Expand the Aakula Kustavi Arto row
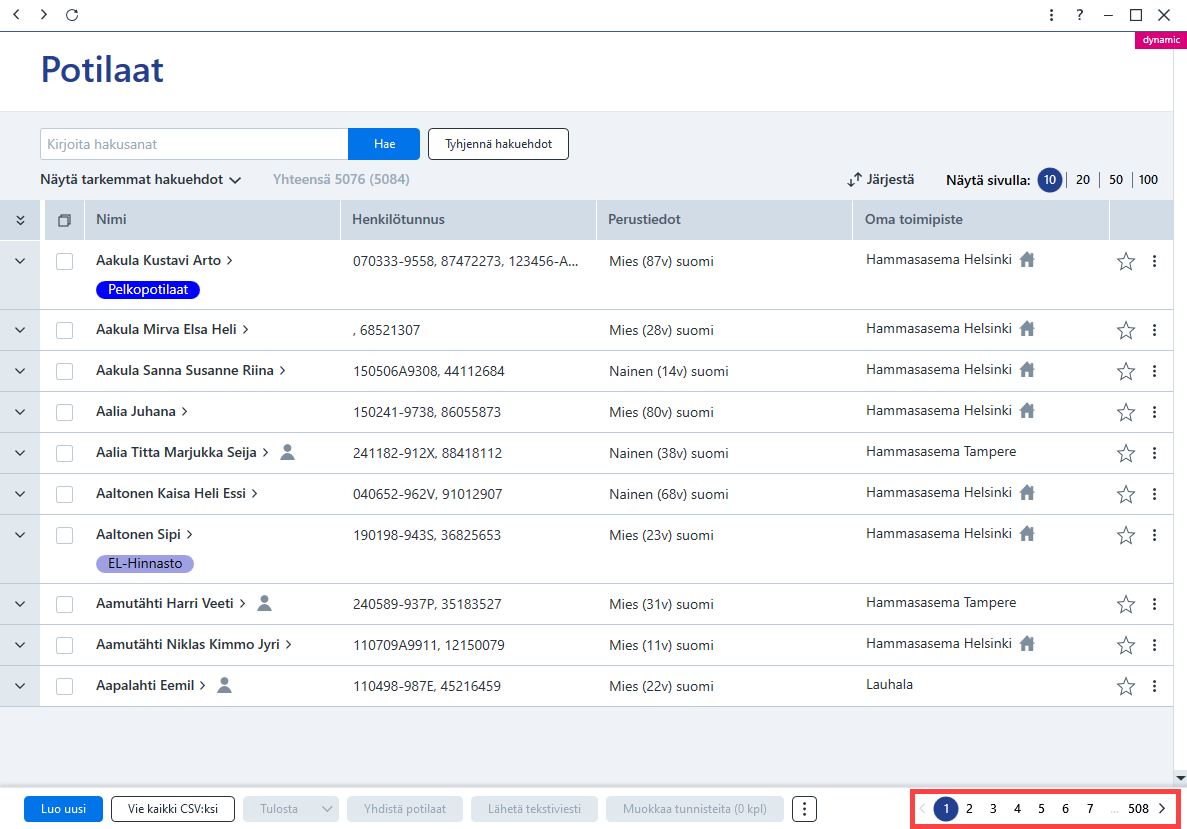This screenshot has height=829, width=1187. click(x=20, y=261)
